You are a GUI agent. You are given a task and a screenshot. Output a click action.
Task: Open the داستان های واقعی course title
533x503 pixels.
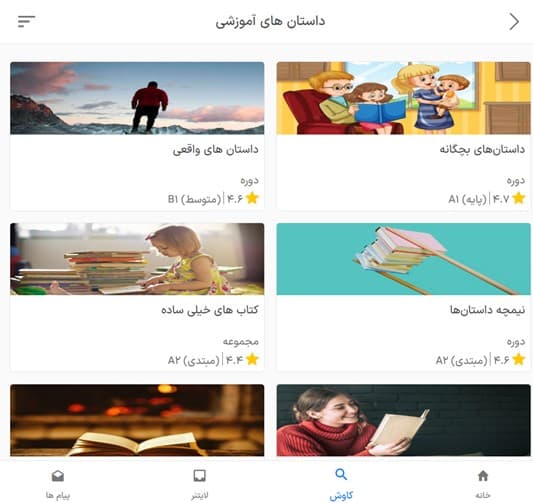click(x=216, y=150)
